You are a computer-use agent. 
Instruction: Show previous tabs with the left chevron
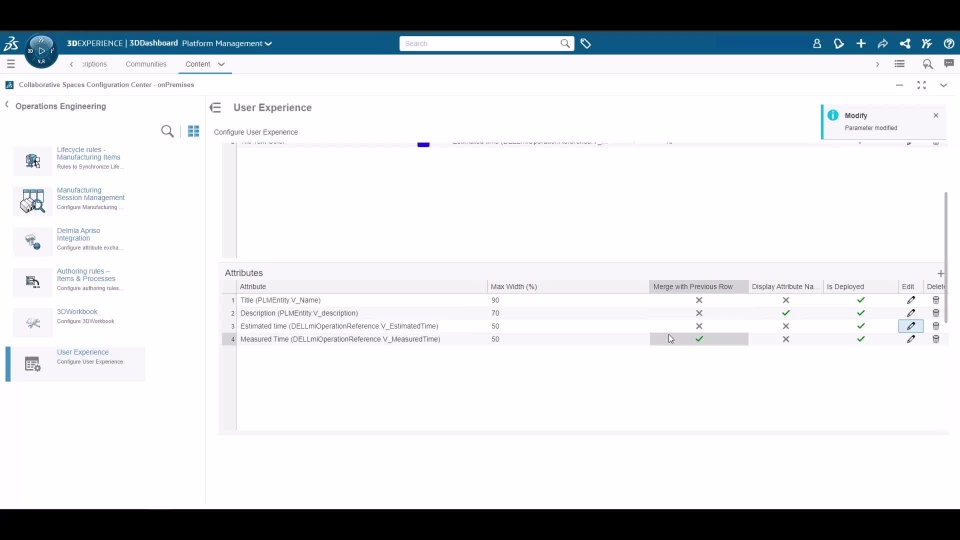pos(72,64)
